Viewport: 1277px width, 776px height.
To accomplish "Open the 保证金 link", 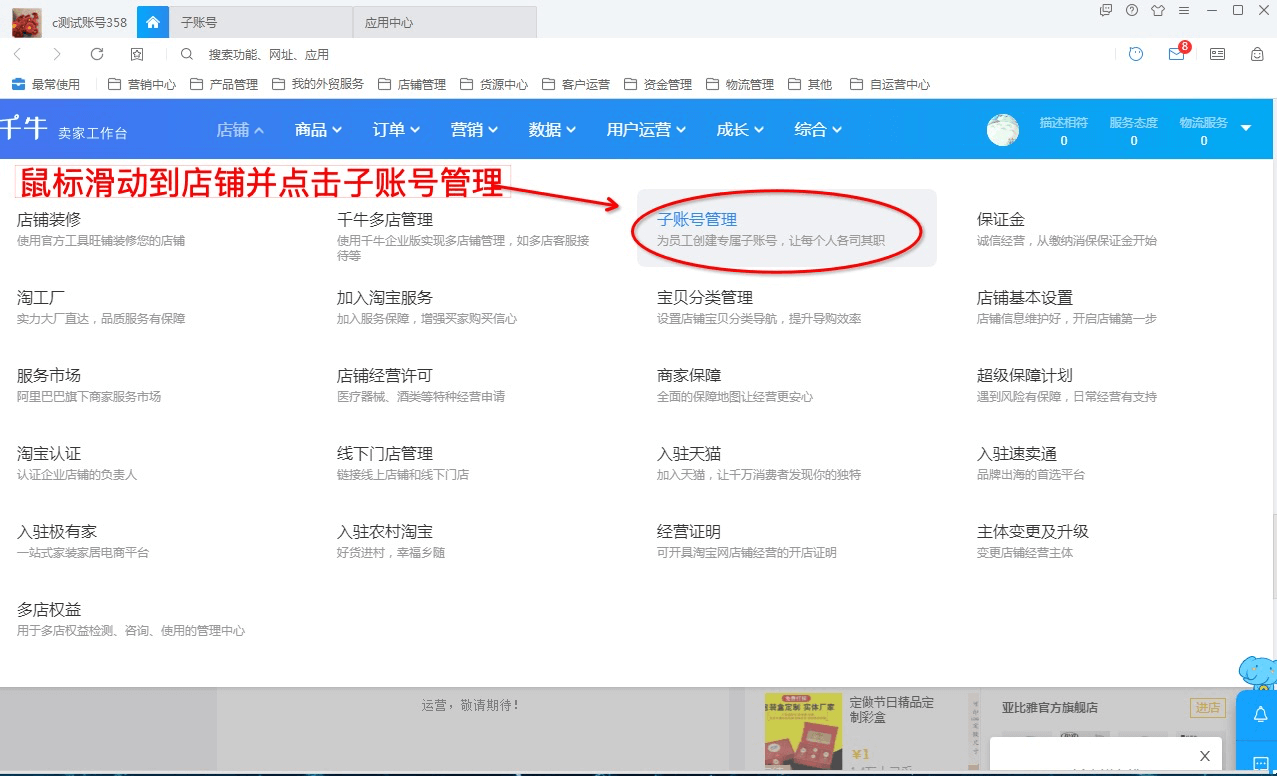I will (x=1001, y=220).
